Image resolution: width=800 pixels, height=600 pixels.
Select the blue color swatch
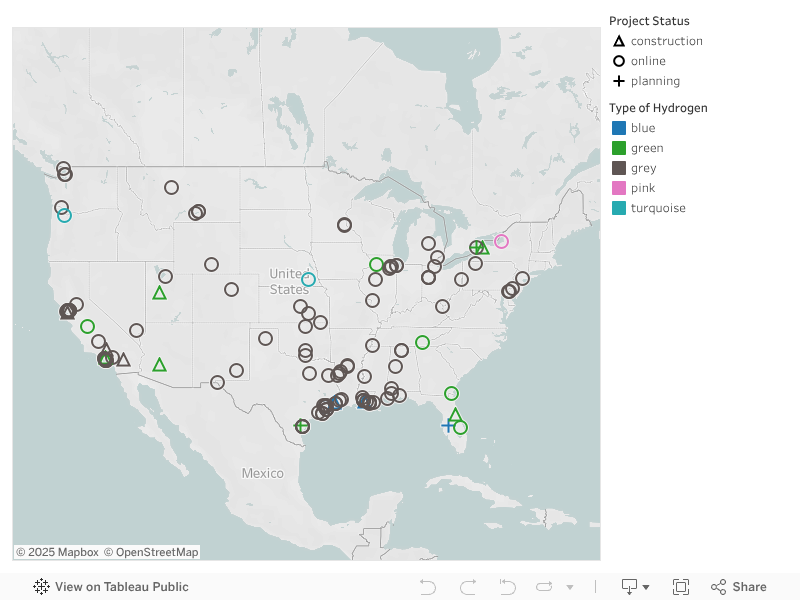(619, 128)
